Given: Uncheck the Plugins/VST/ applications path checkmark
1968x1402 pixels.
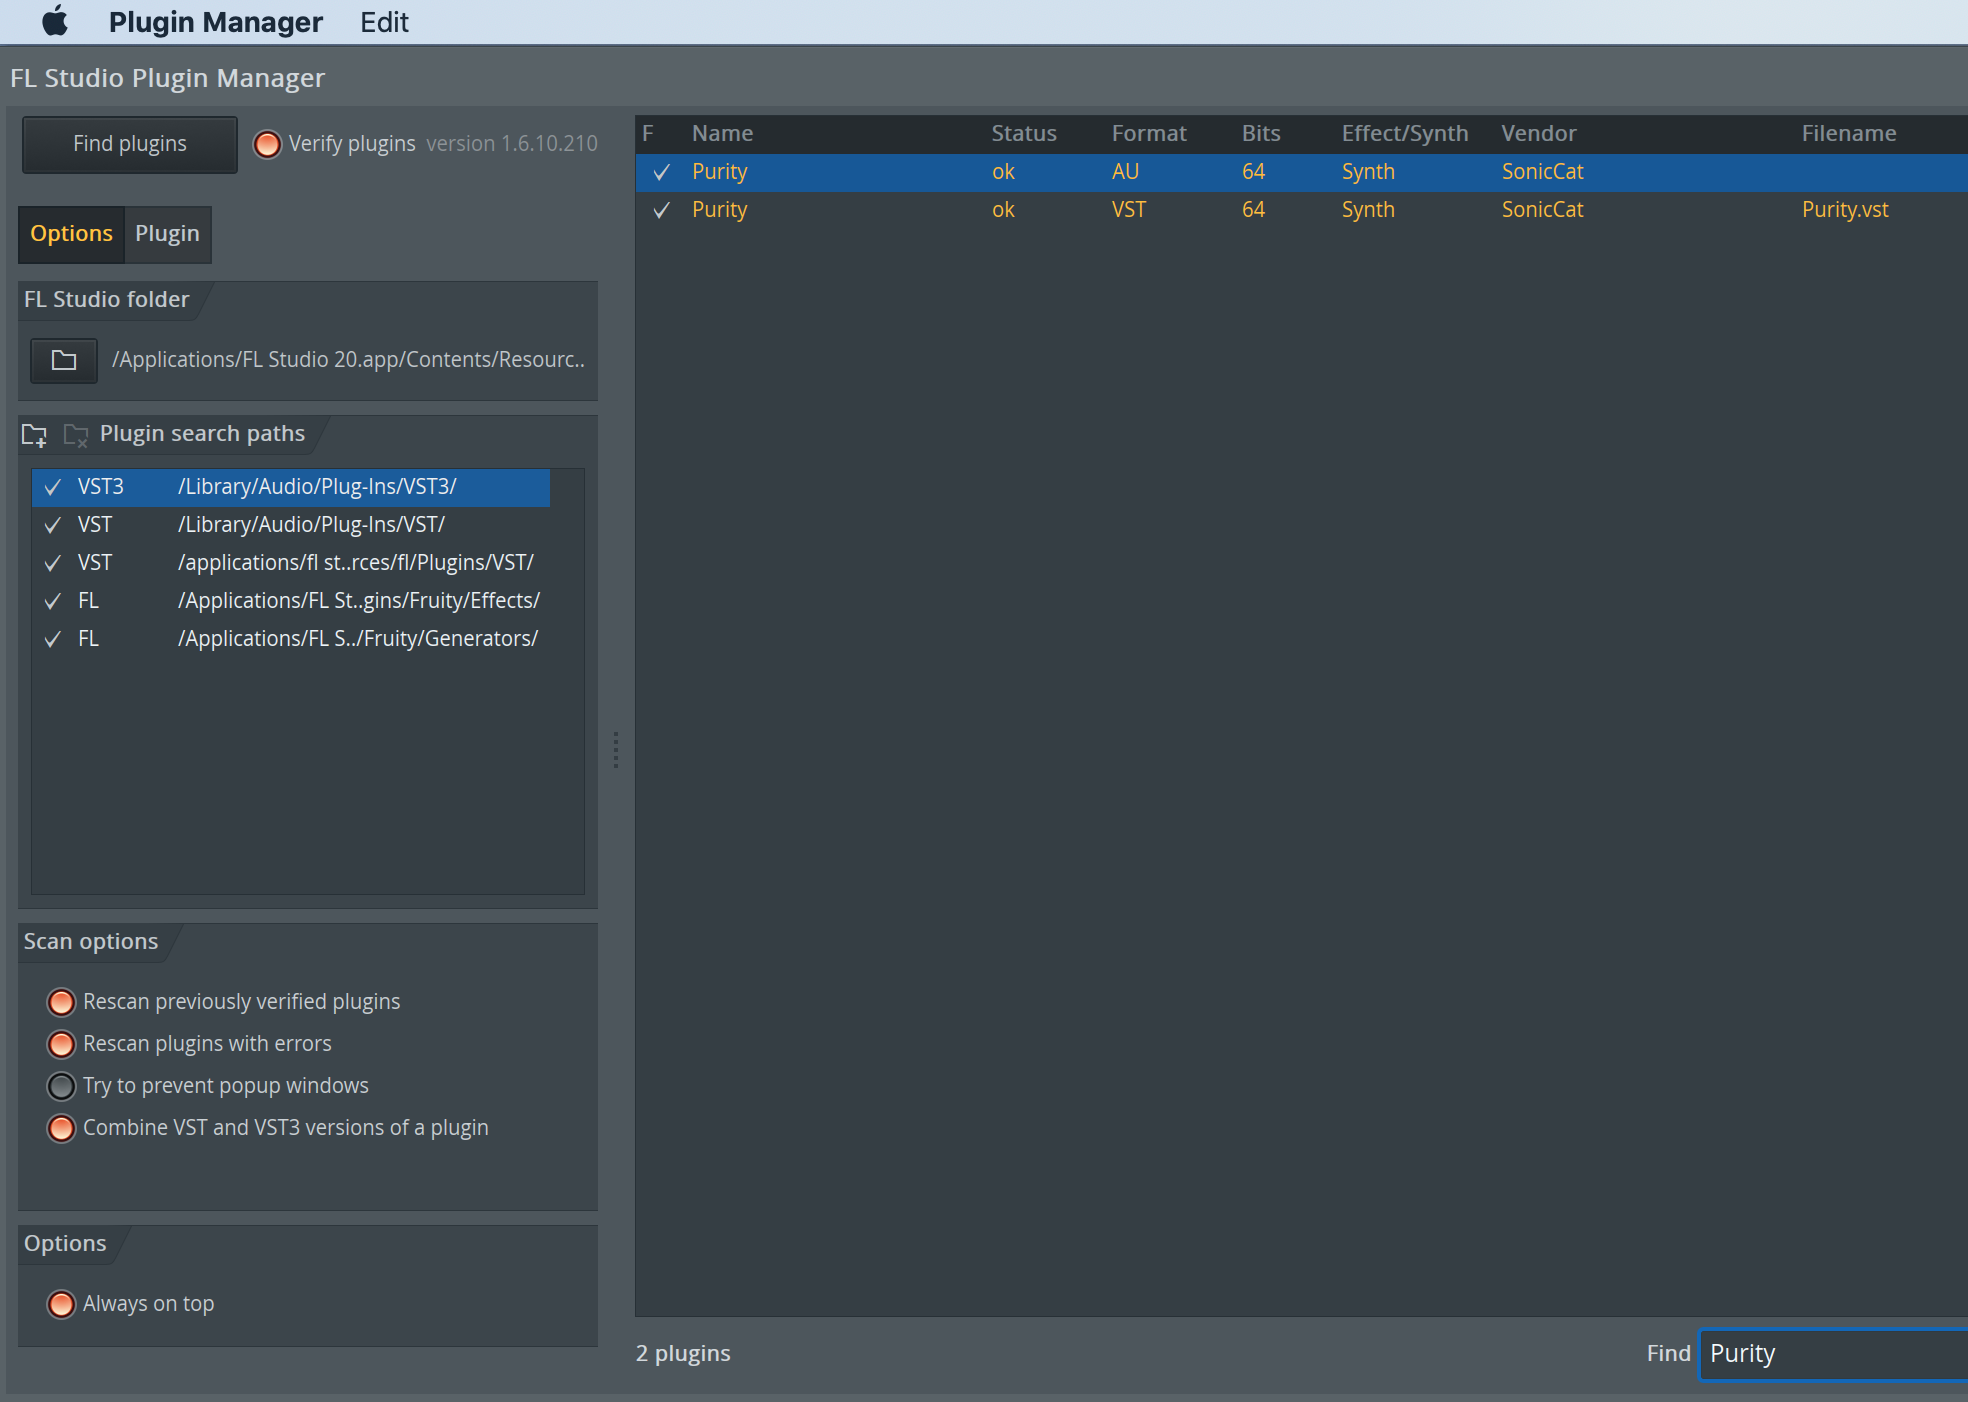Looking at the screenshot, I should tap(53, 564).
